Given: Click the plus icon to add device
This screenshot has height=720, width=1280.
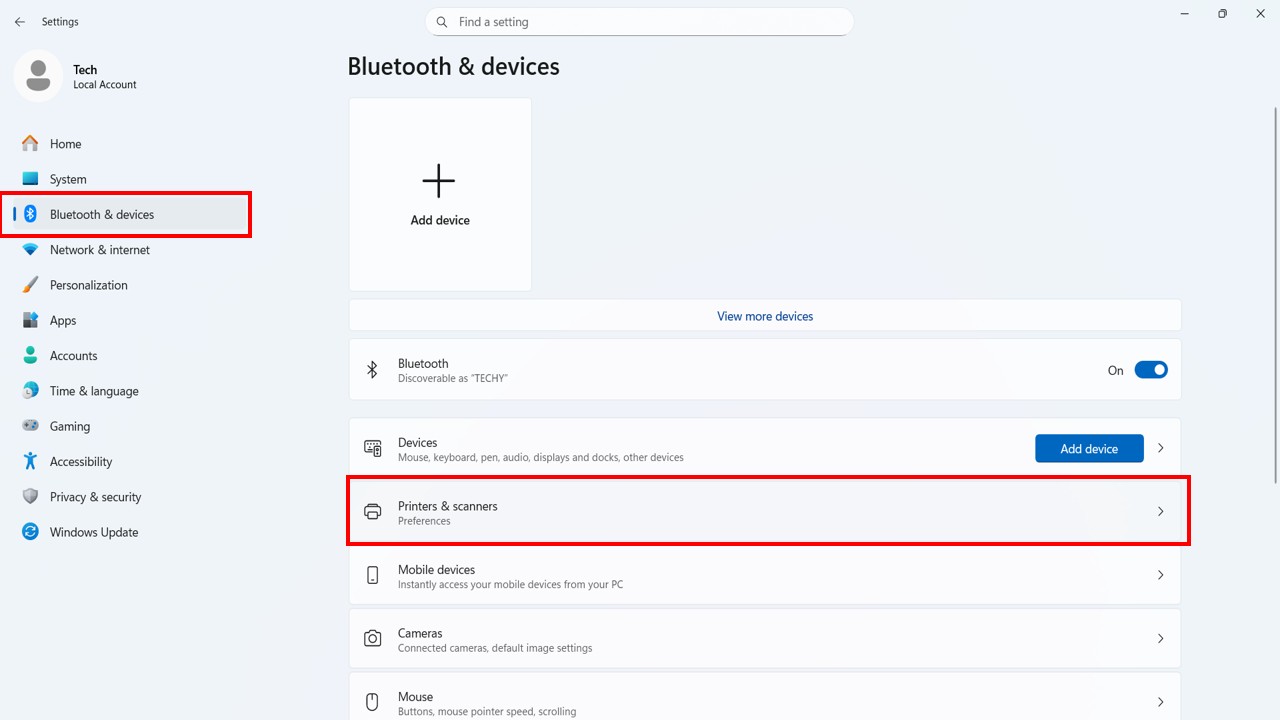Looking at the screenshot, I should pyautogui.click(x=439, y=181).
